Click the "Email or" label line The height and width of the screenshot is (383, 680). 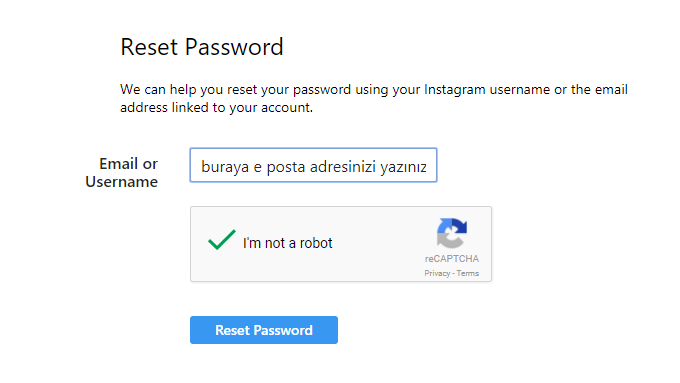[128, 164]
